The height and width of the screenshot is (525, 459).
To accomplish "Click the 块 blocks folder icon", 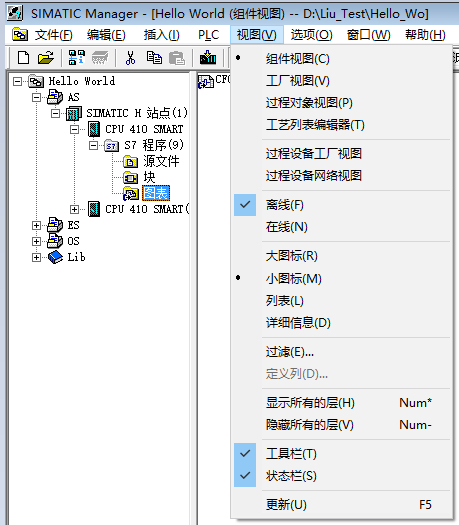I will 131,177.
